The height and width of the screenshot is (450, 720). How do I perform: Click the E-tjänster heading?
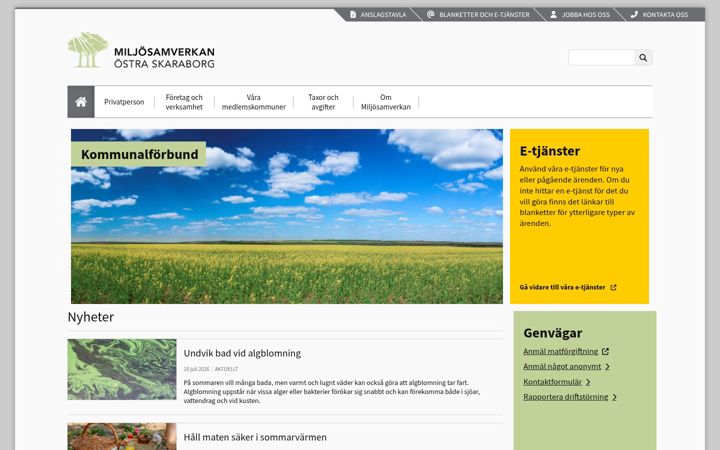(550, 151)
